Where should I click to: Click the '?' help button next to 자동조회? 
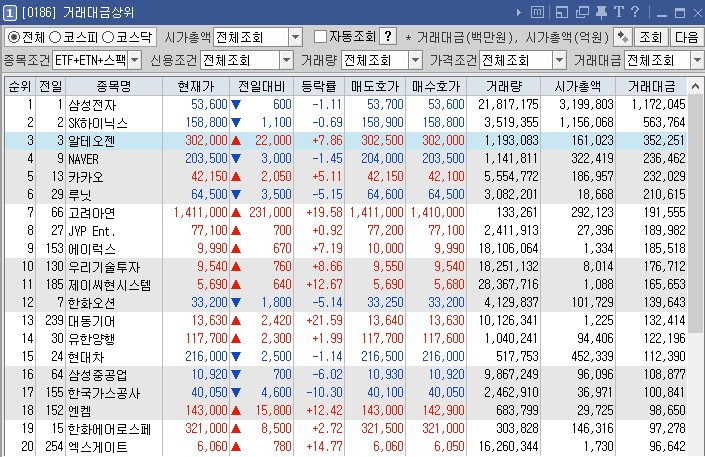pyautogui.click(x=388, y=36)
